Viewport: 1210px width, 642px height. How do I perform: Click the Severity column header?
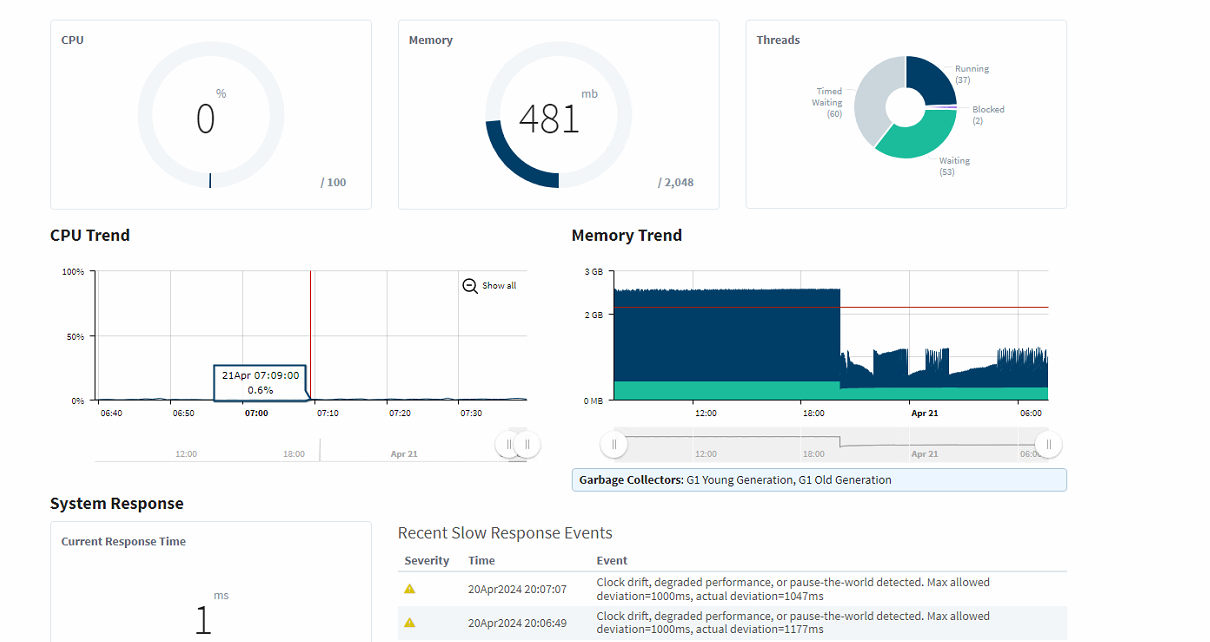coord(427,561)
